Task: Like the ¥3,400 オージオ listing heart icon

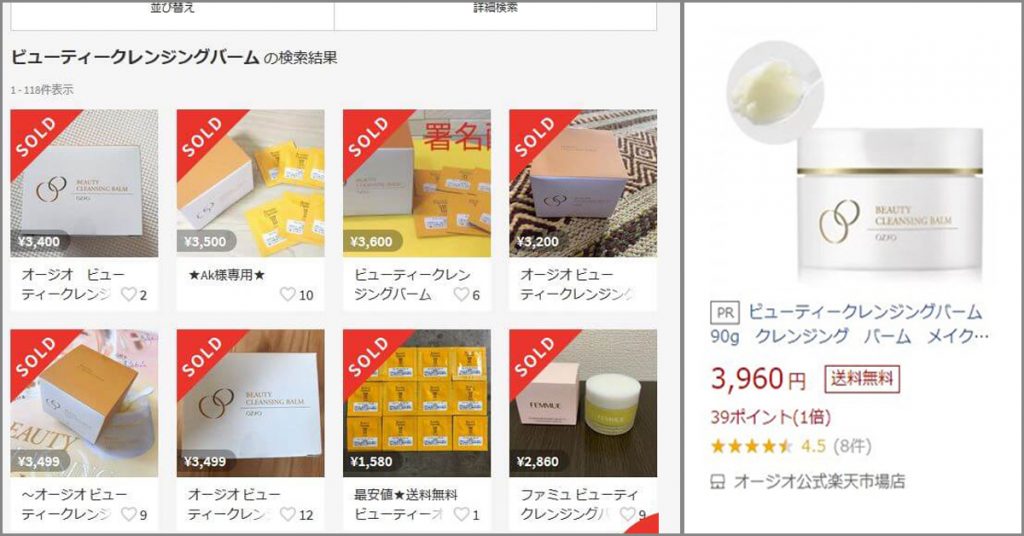Action: 129,294
